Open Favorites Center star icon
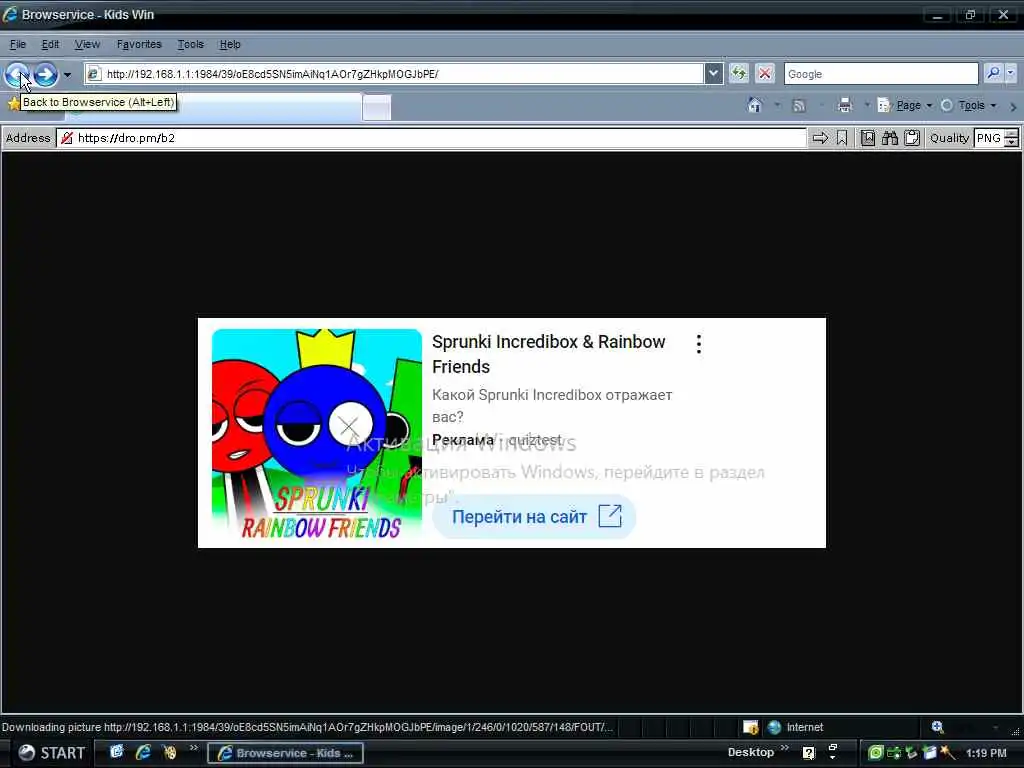Image resolution: width=1024 pixels, height=768 pixels. [x=13, y=103]
